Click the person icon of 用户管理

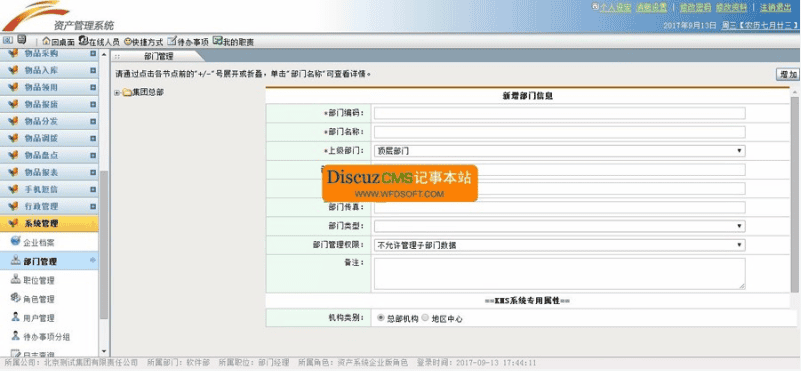[15, 317]
